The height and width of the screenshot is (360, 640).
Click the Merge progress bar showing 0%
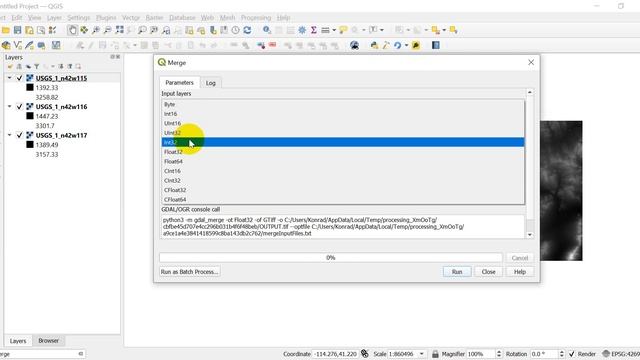tap(331, 258)
